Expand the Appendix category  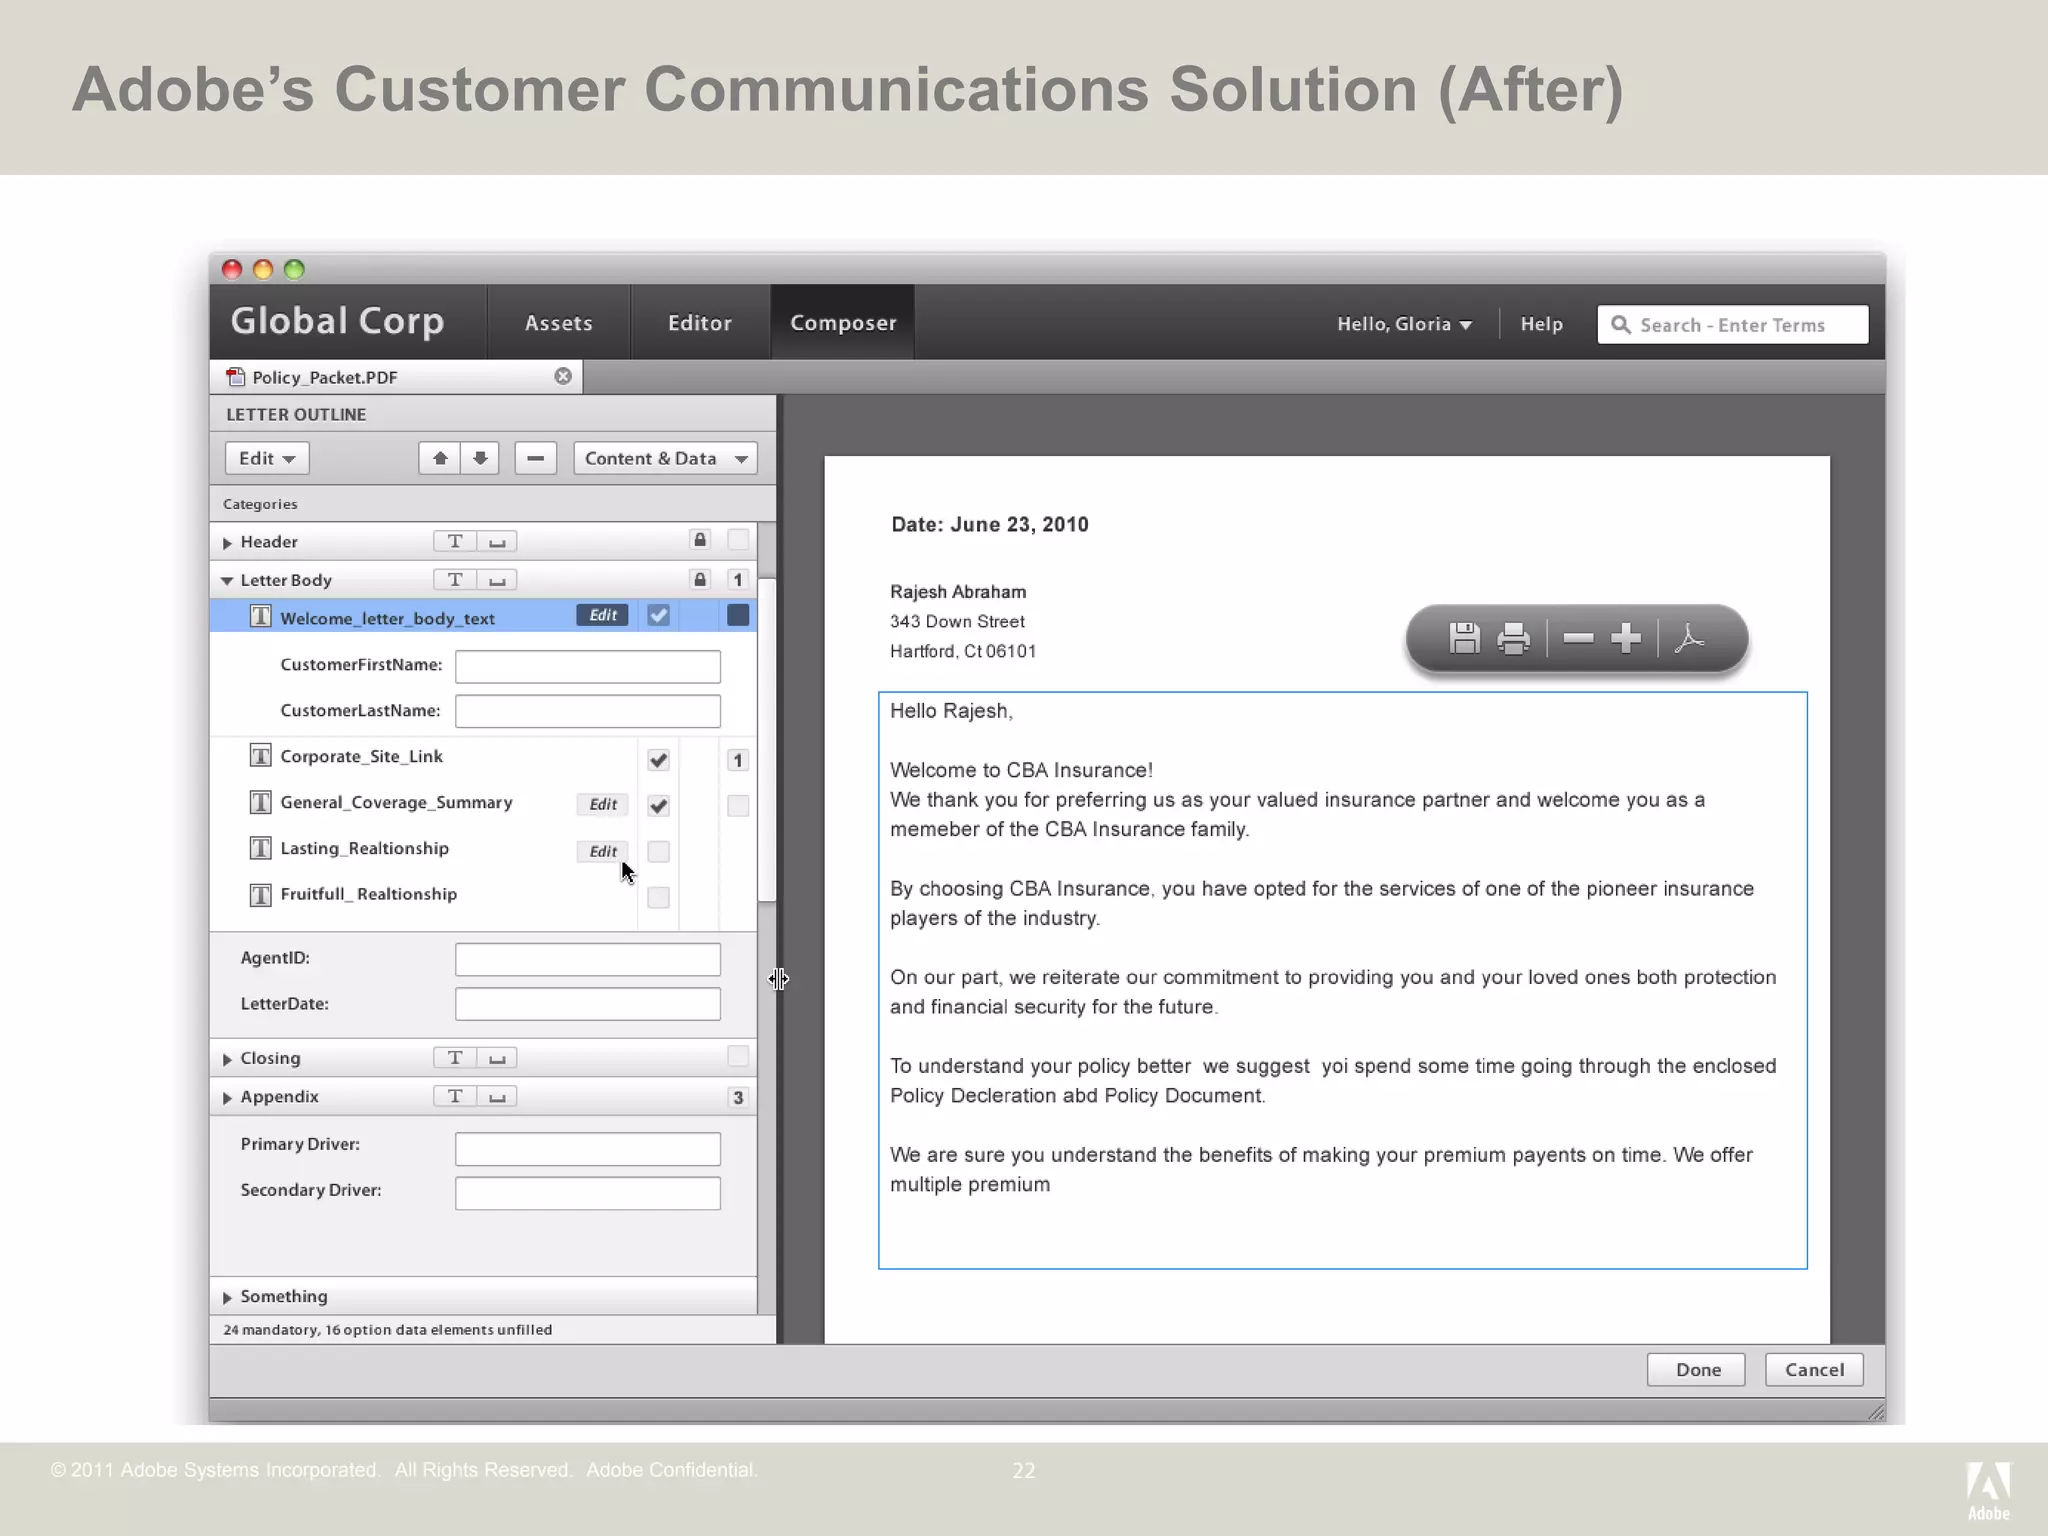pyautogui.click(x=227, y=1098)
